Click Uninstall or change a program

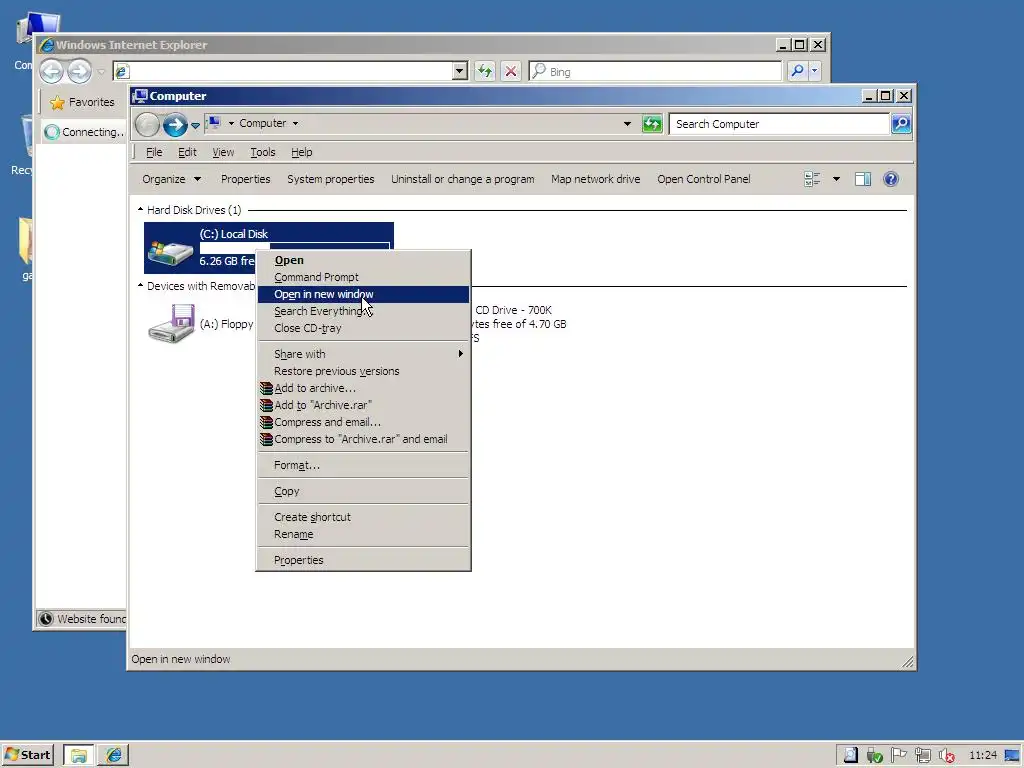[x=462, y=179]
